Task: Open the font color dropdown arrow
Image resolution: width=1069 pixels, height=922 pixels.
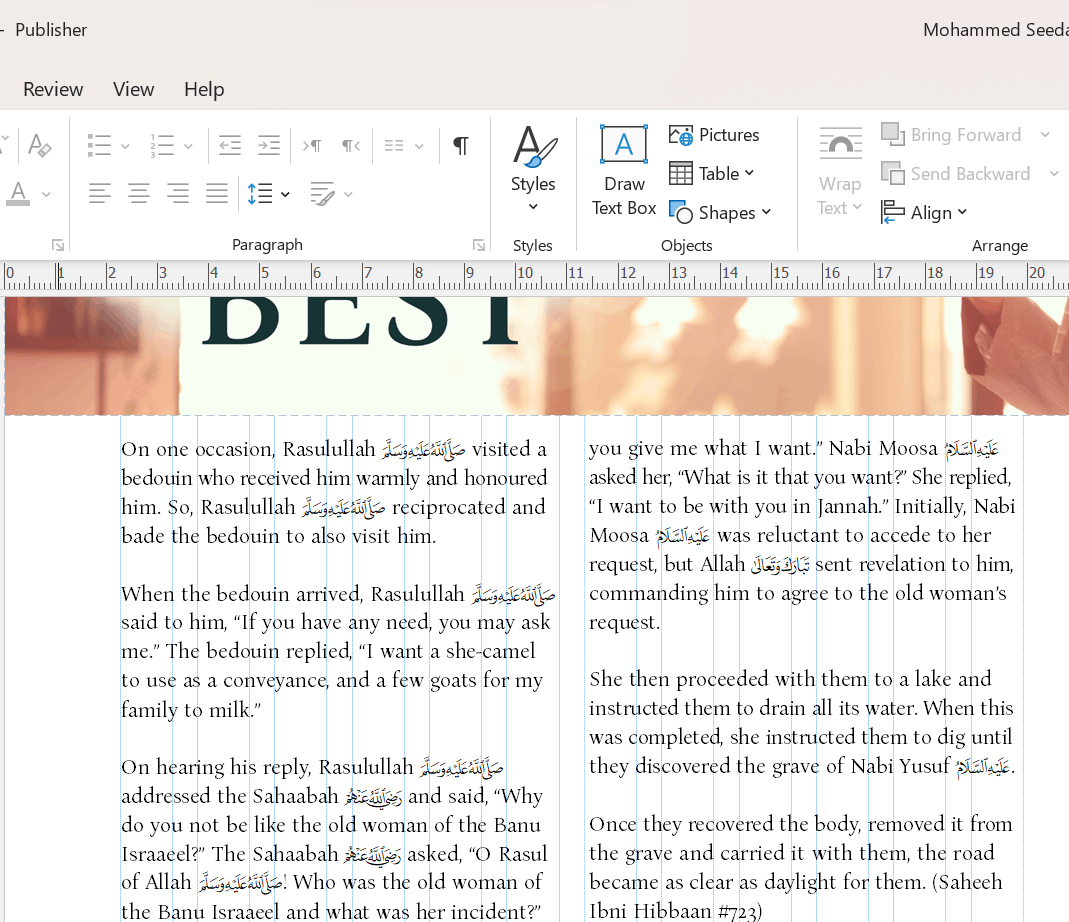Action: (x=46, y=194)
